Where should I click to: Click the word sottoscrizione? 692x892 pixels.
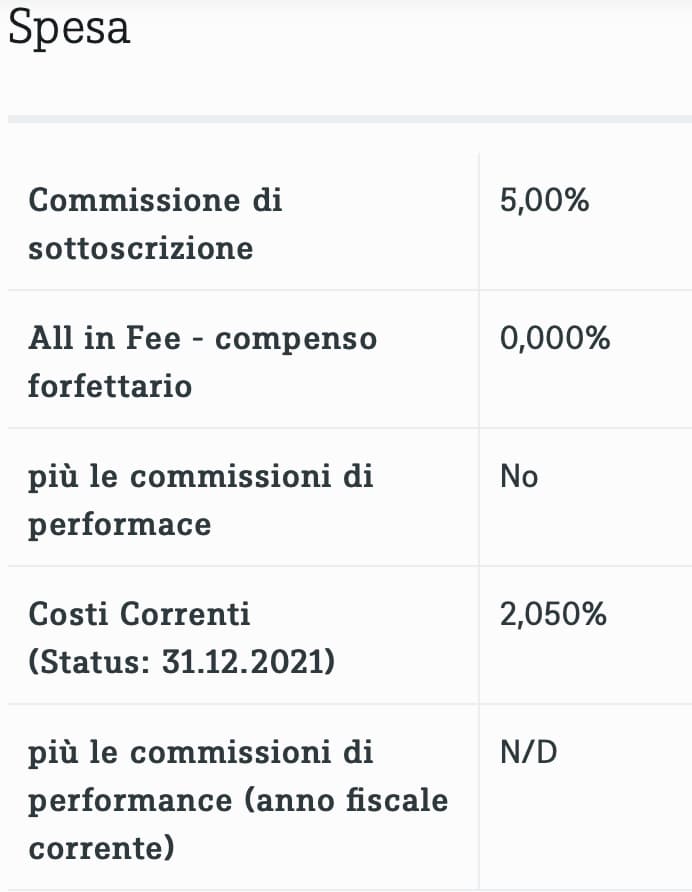click(x=140, y=248)
